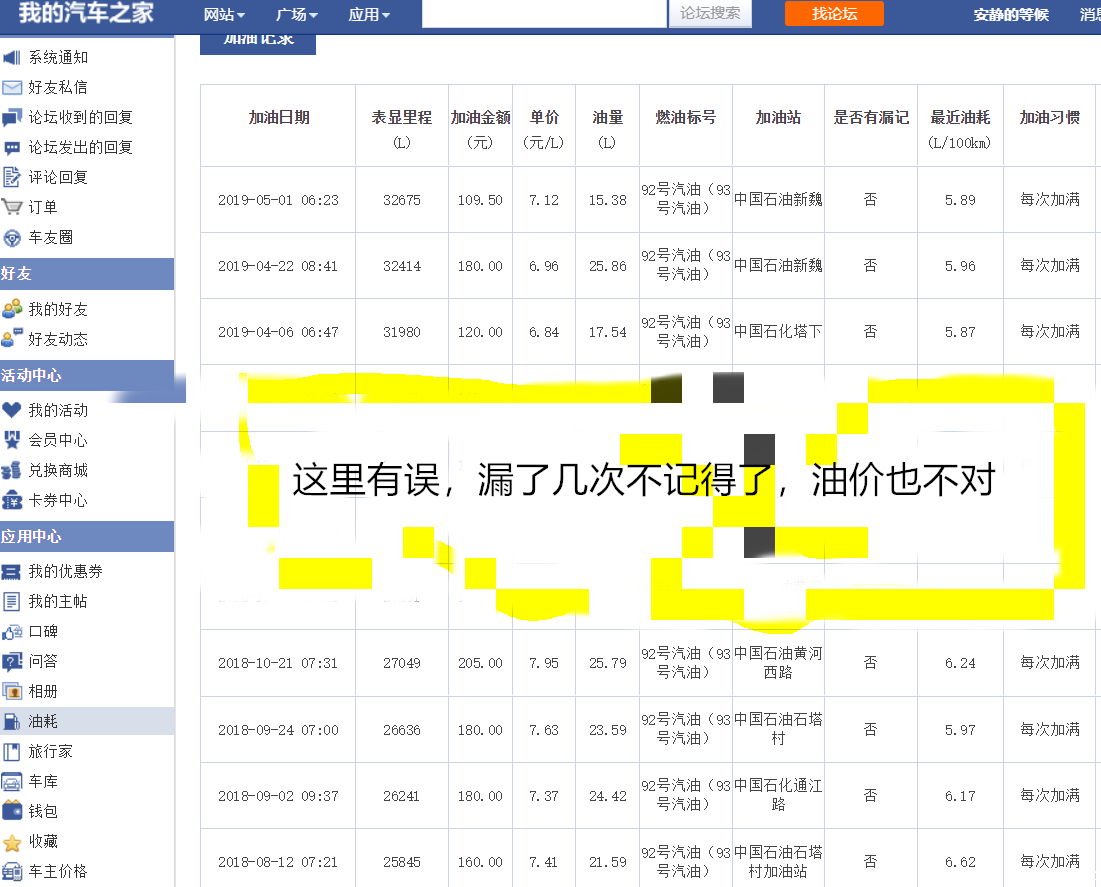1101x887 pixels.
Task: Open 好友私信 envelope icon
Action: point(12,88)
